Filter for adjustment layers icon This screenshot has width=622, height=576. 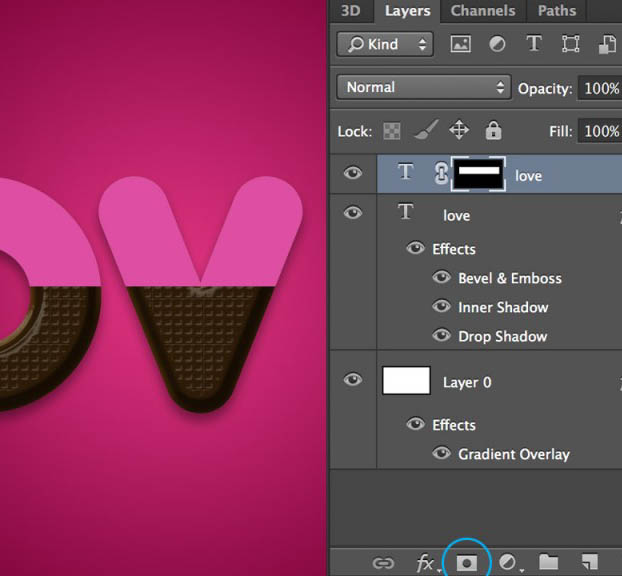[497, 44]
